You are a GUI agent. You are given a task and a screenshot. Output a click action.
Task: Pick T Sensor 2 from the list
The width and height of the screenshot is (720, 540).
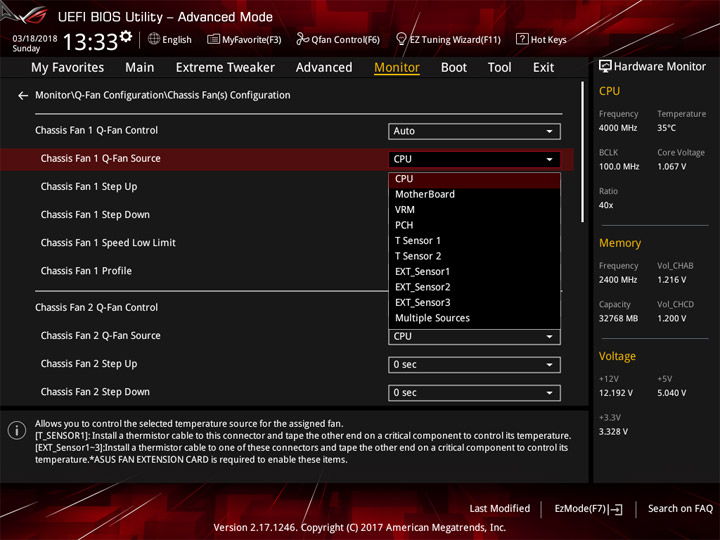coord(474,256)
